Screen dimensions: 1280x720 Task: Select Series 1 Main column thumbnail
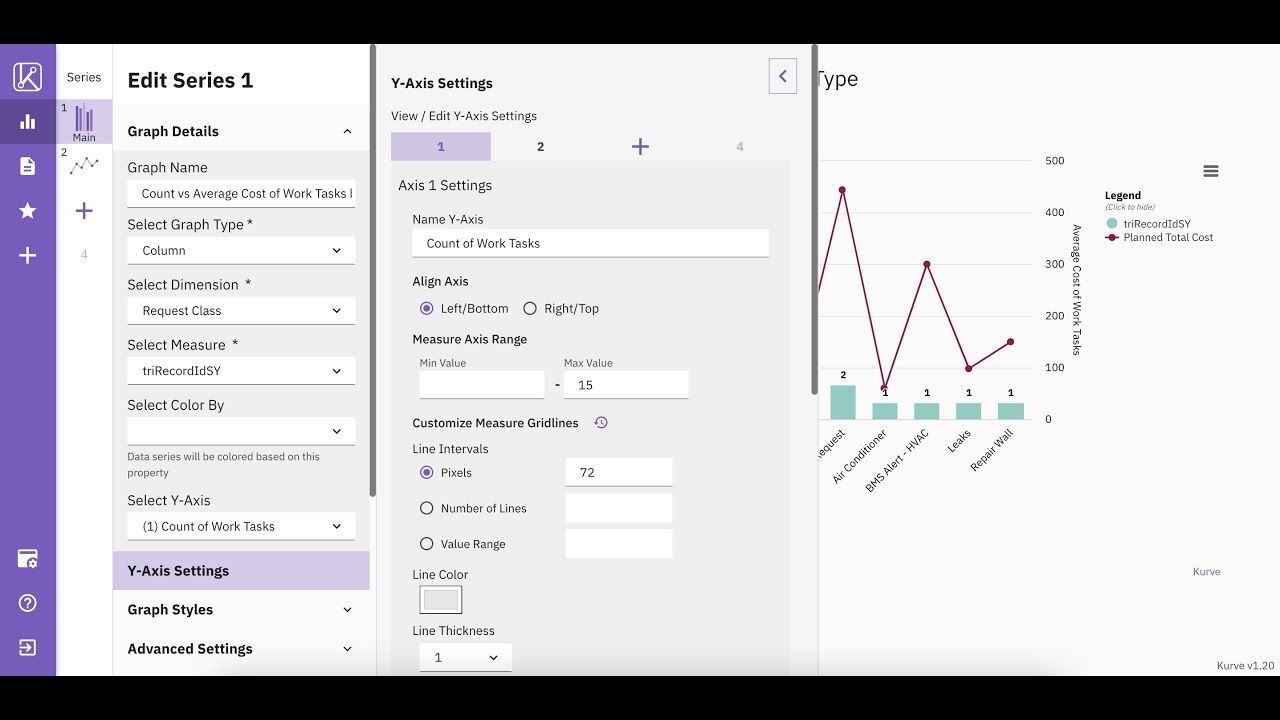(84, 122)
